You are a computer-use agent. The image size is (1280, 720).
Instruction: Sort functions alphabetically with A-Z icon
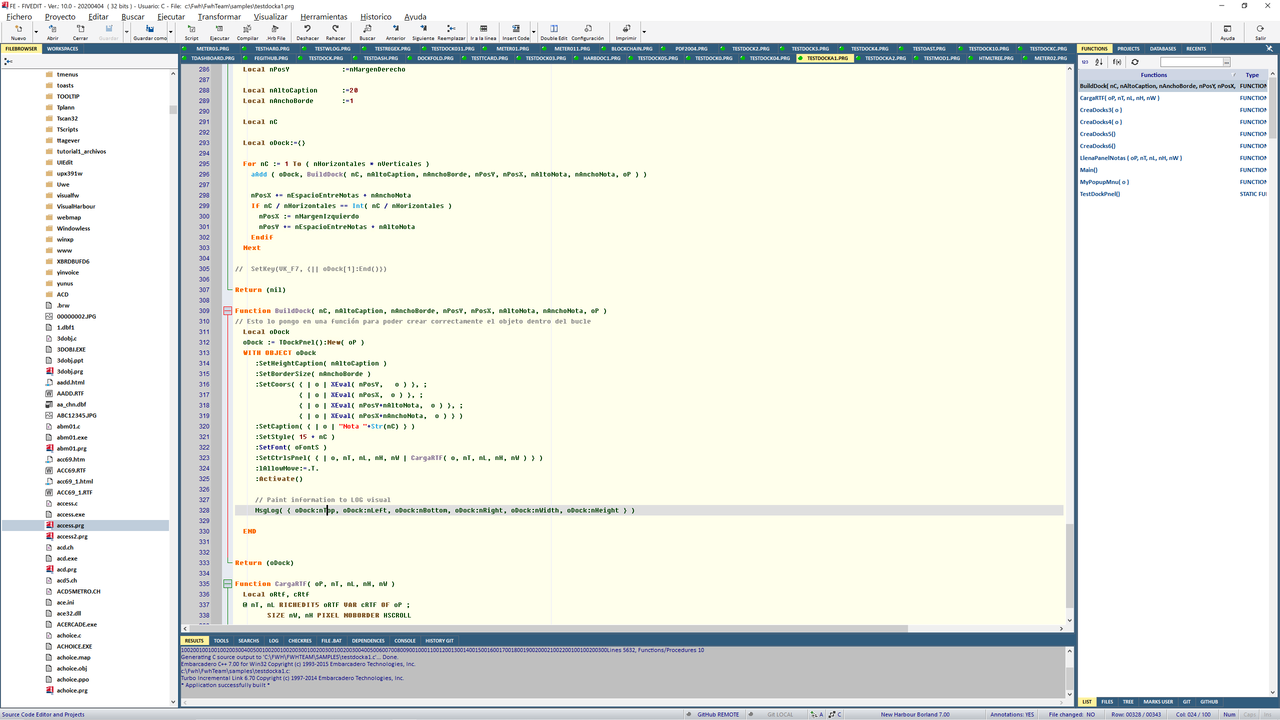pos(1099,62)
